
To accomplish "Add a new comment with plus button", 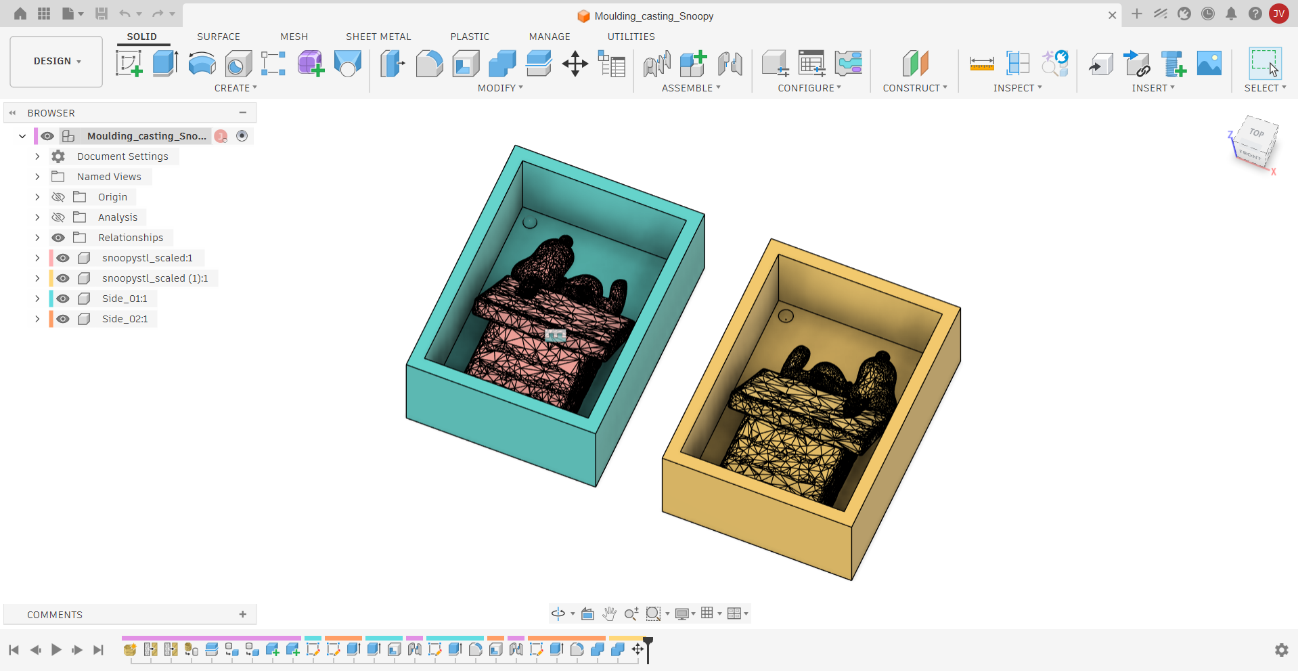I will tap(243, 614).
